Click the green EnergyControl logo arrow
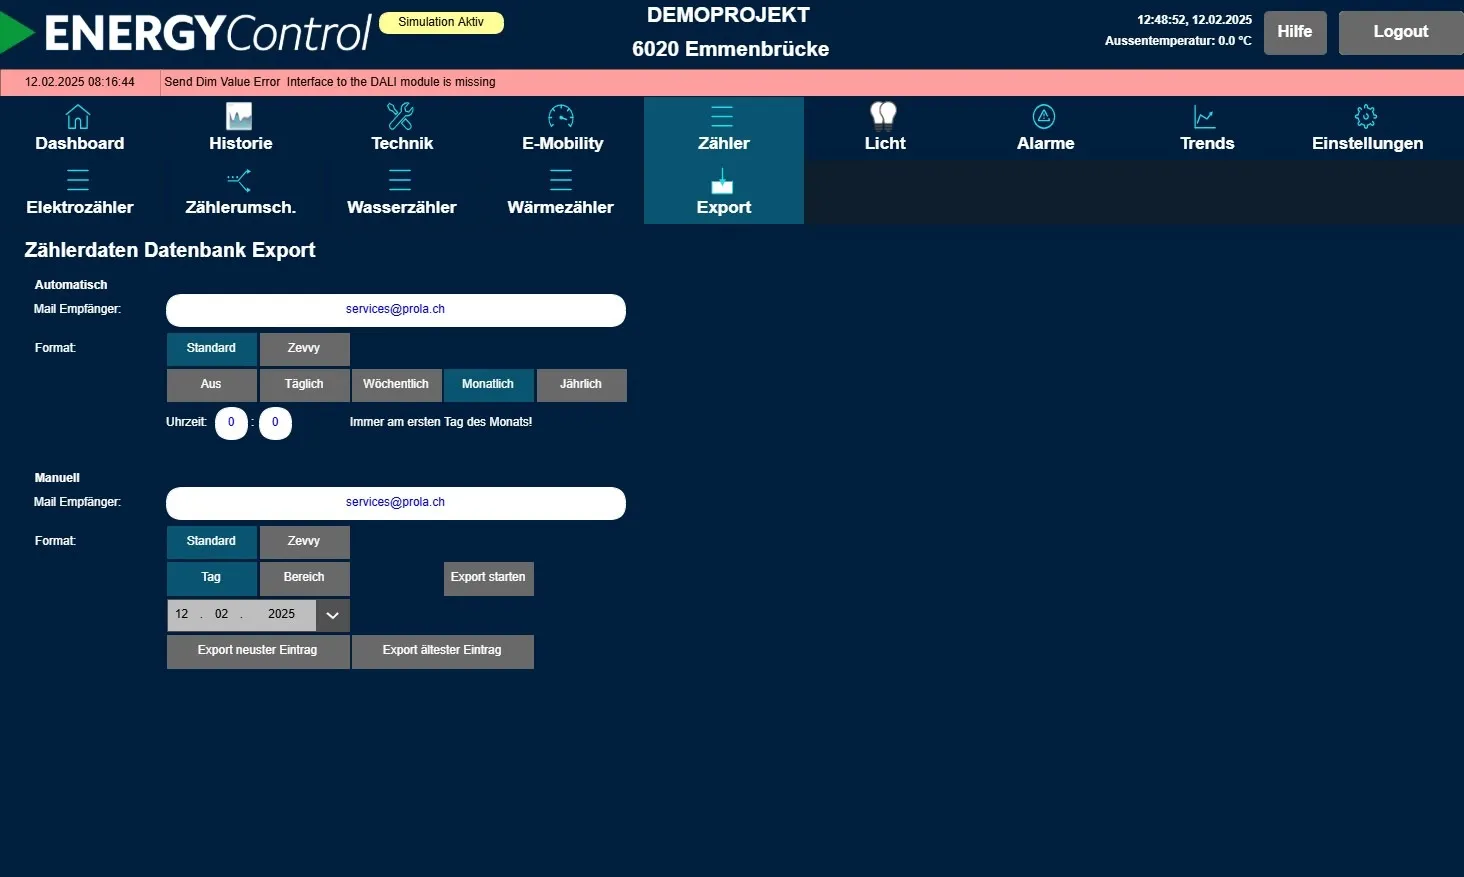 point(16,33)
